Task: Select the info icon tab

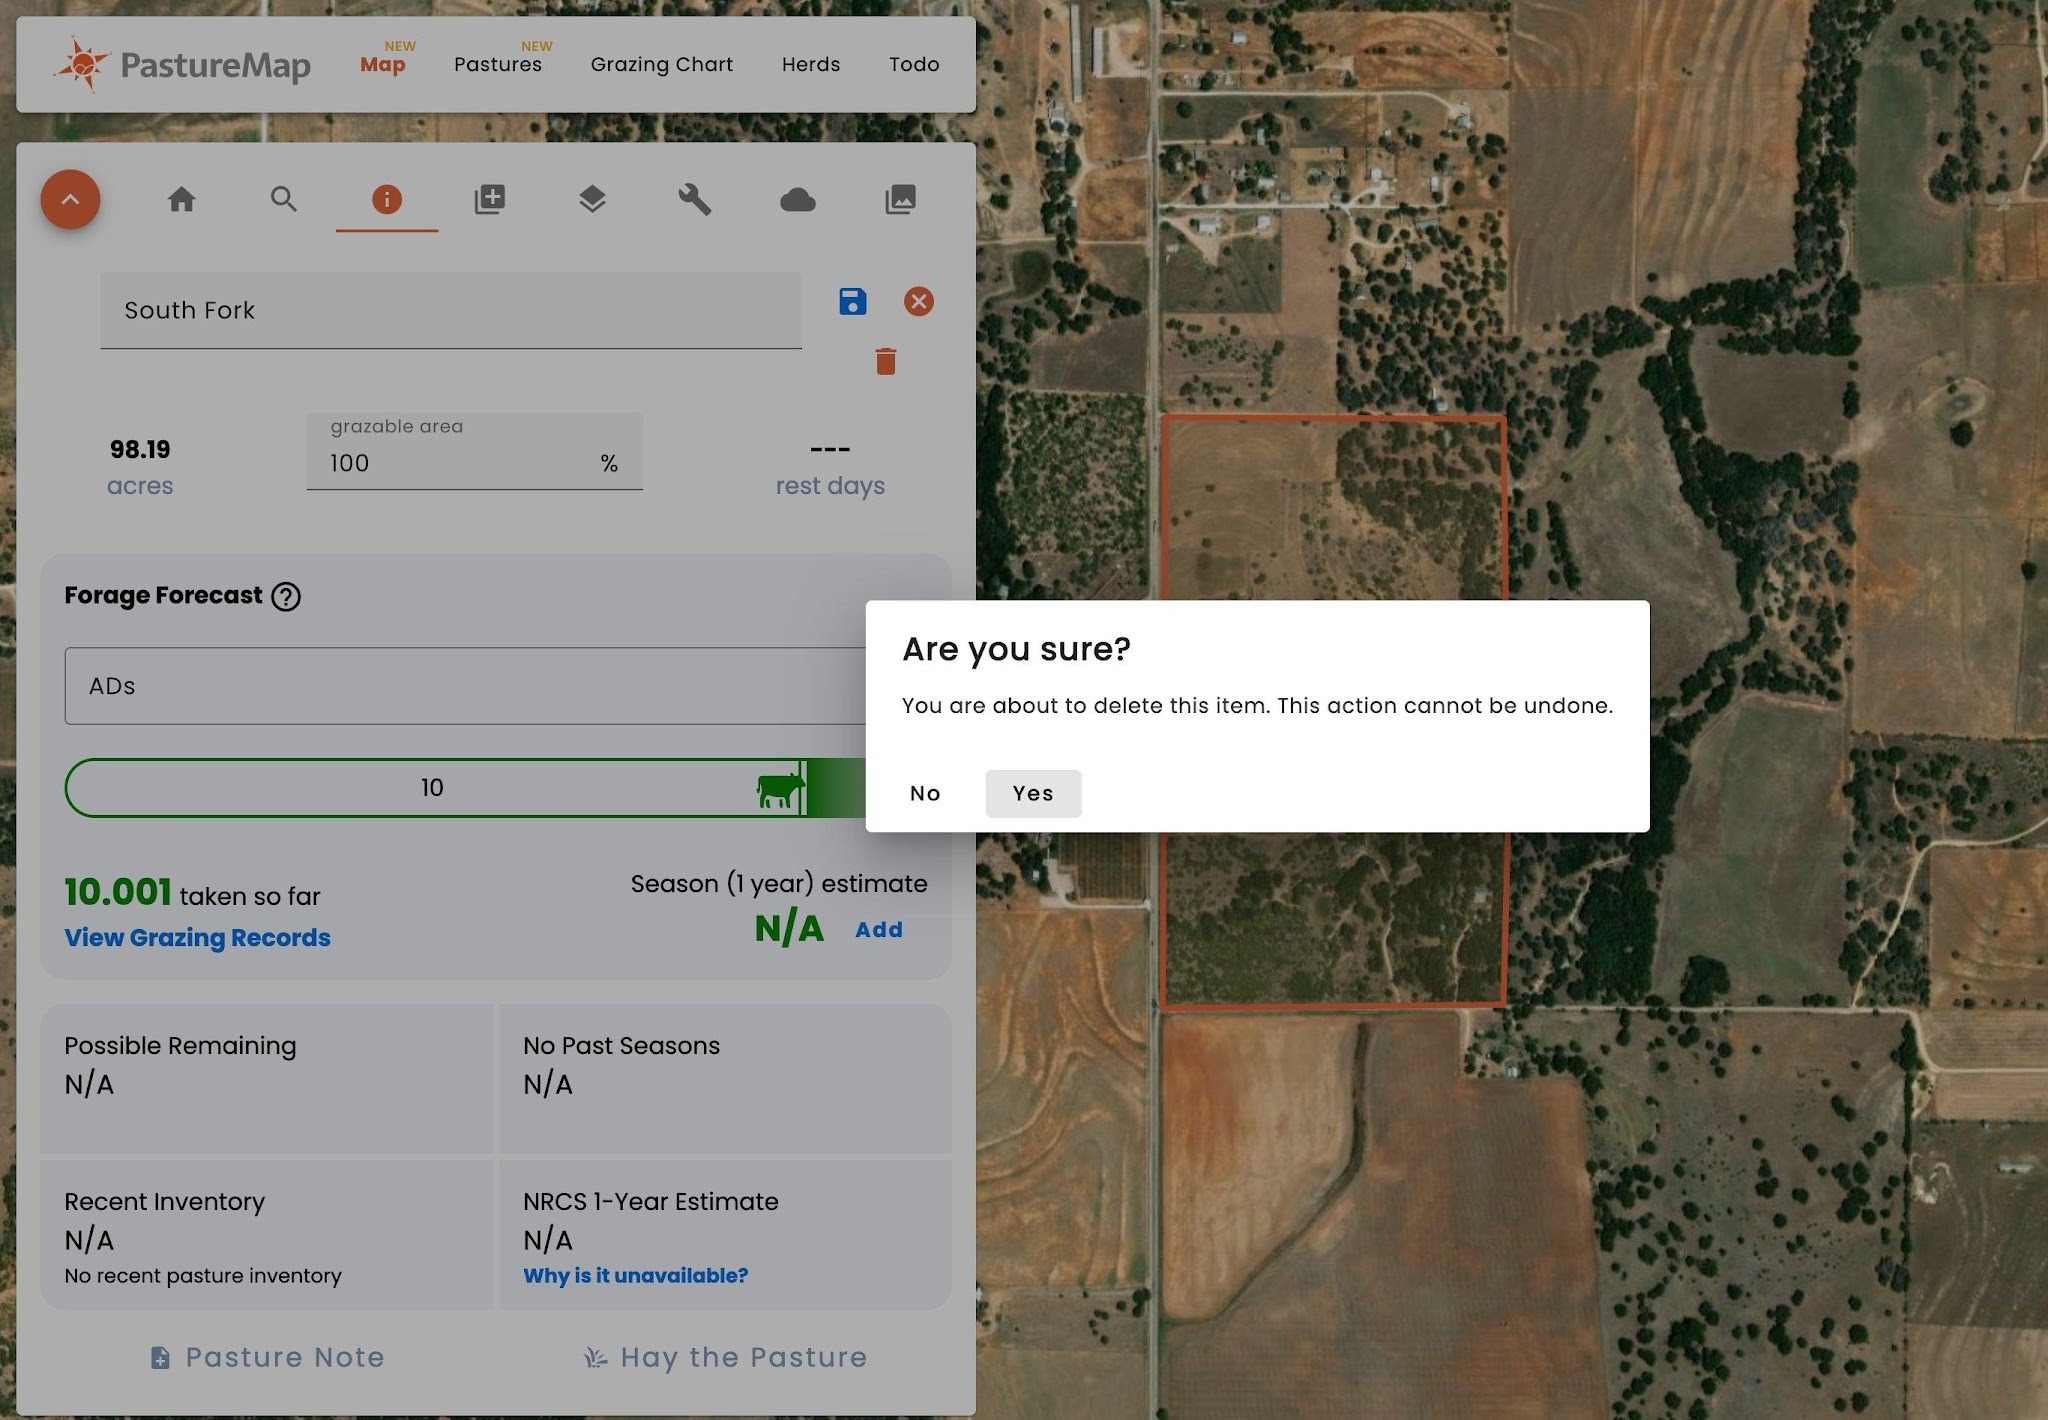Action: click(387, 199)
